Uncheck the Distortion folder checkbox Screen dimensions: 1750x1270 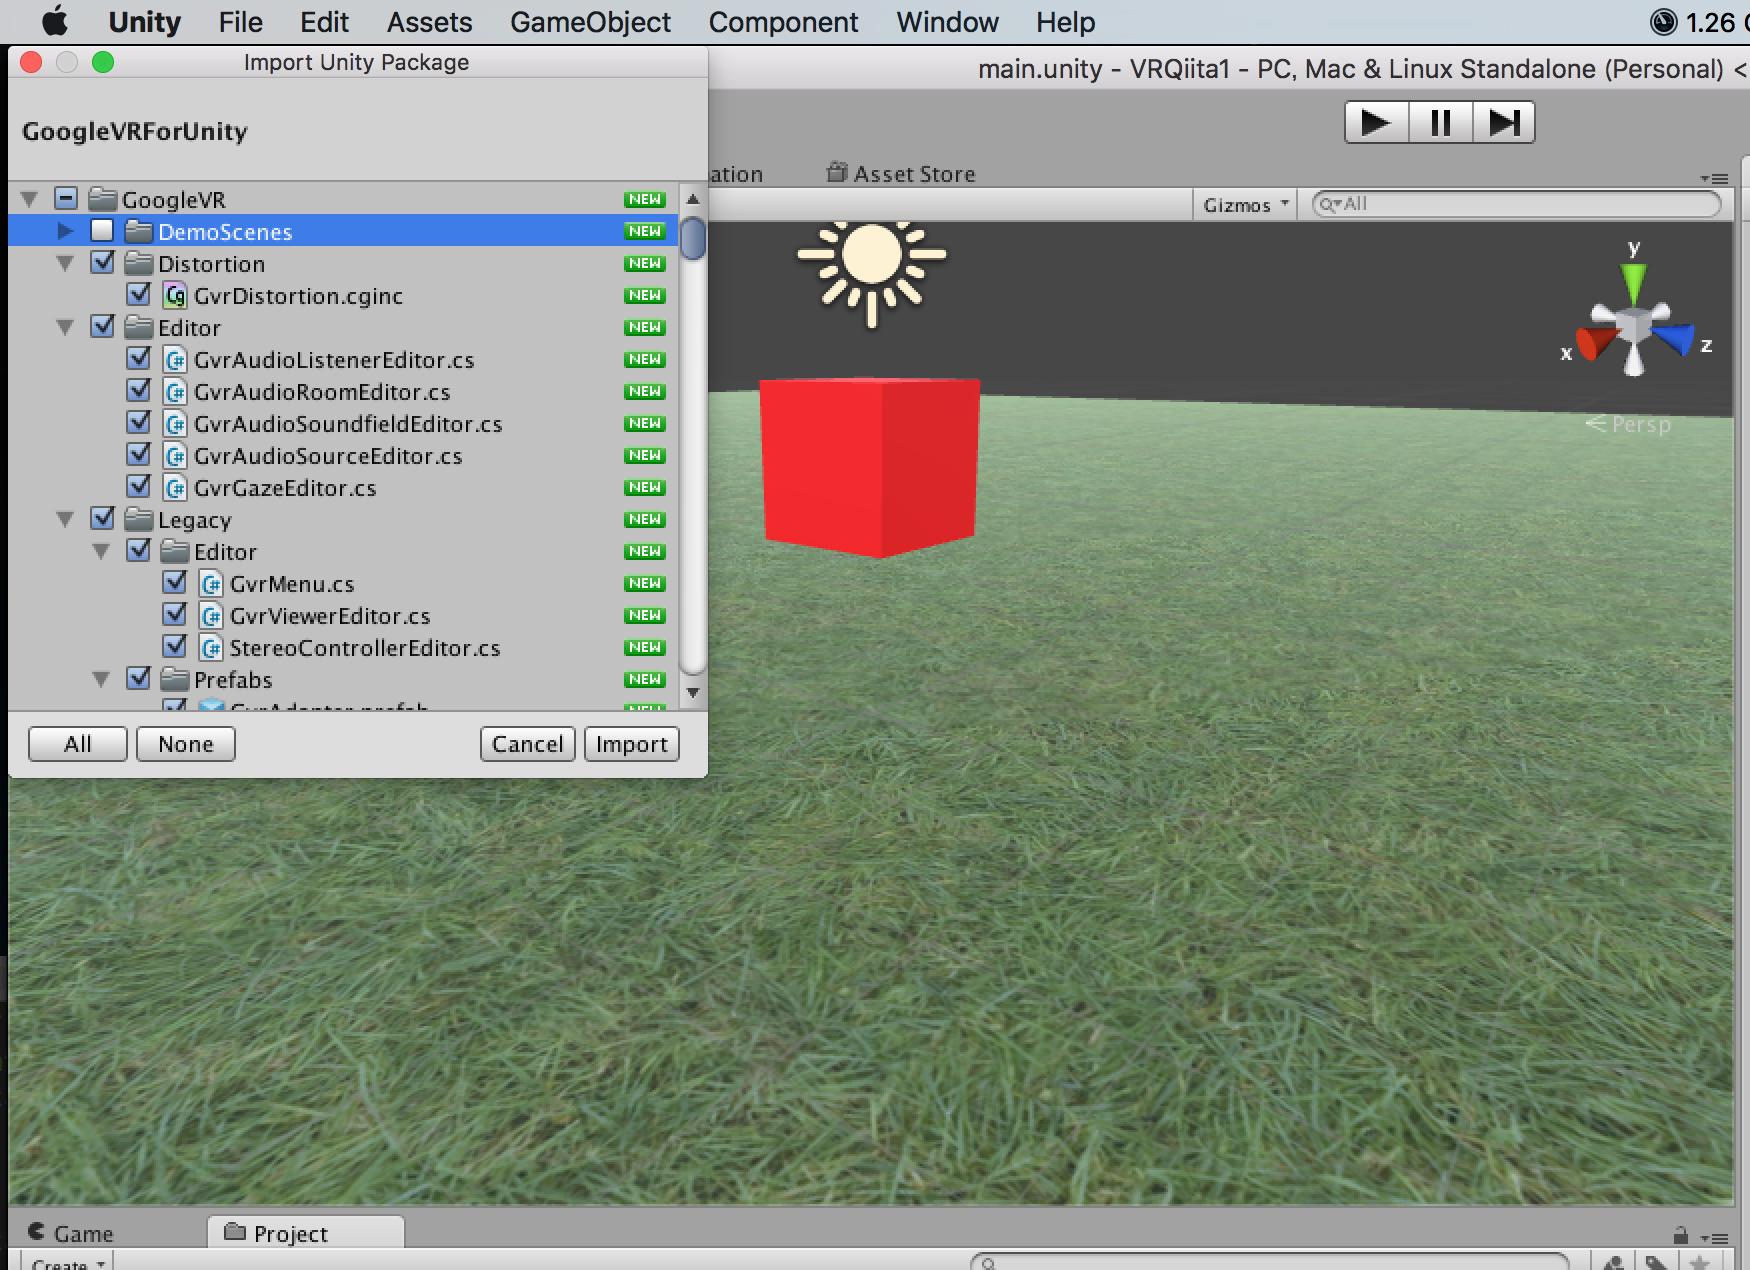[104, 263]
